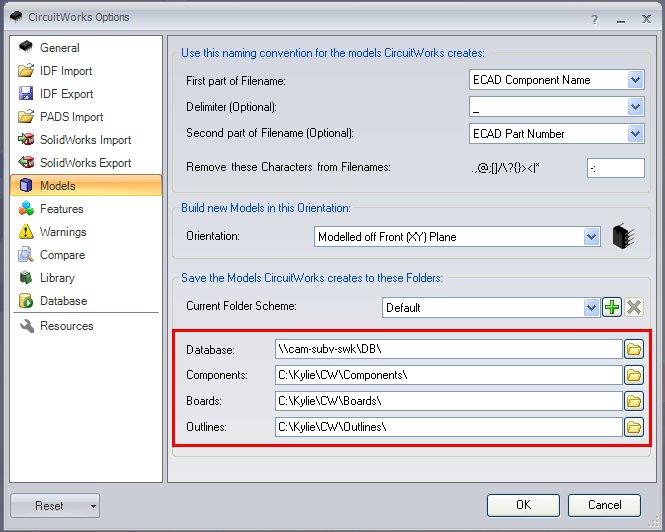Click the Models cube icon
Viewport: 665px width, 532px height.
coord(26,185)
